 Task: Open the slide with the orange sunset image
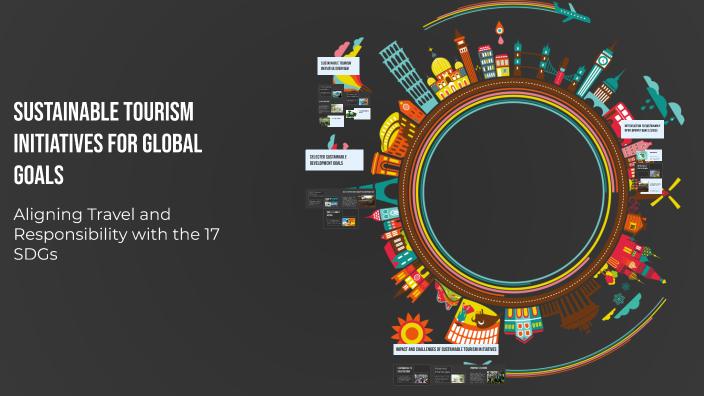click(x=341, y=219)
